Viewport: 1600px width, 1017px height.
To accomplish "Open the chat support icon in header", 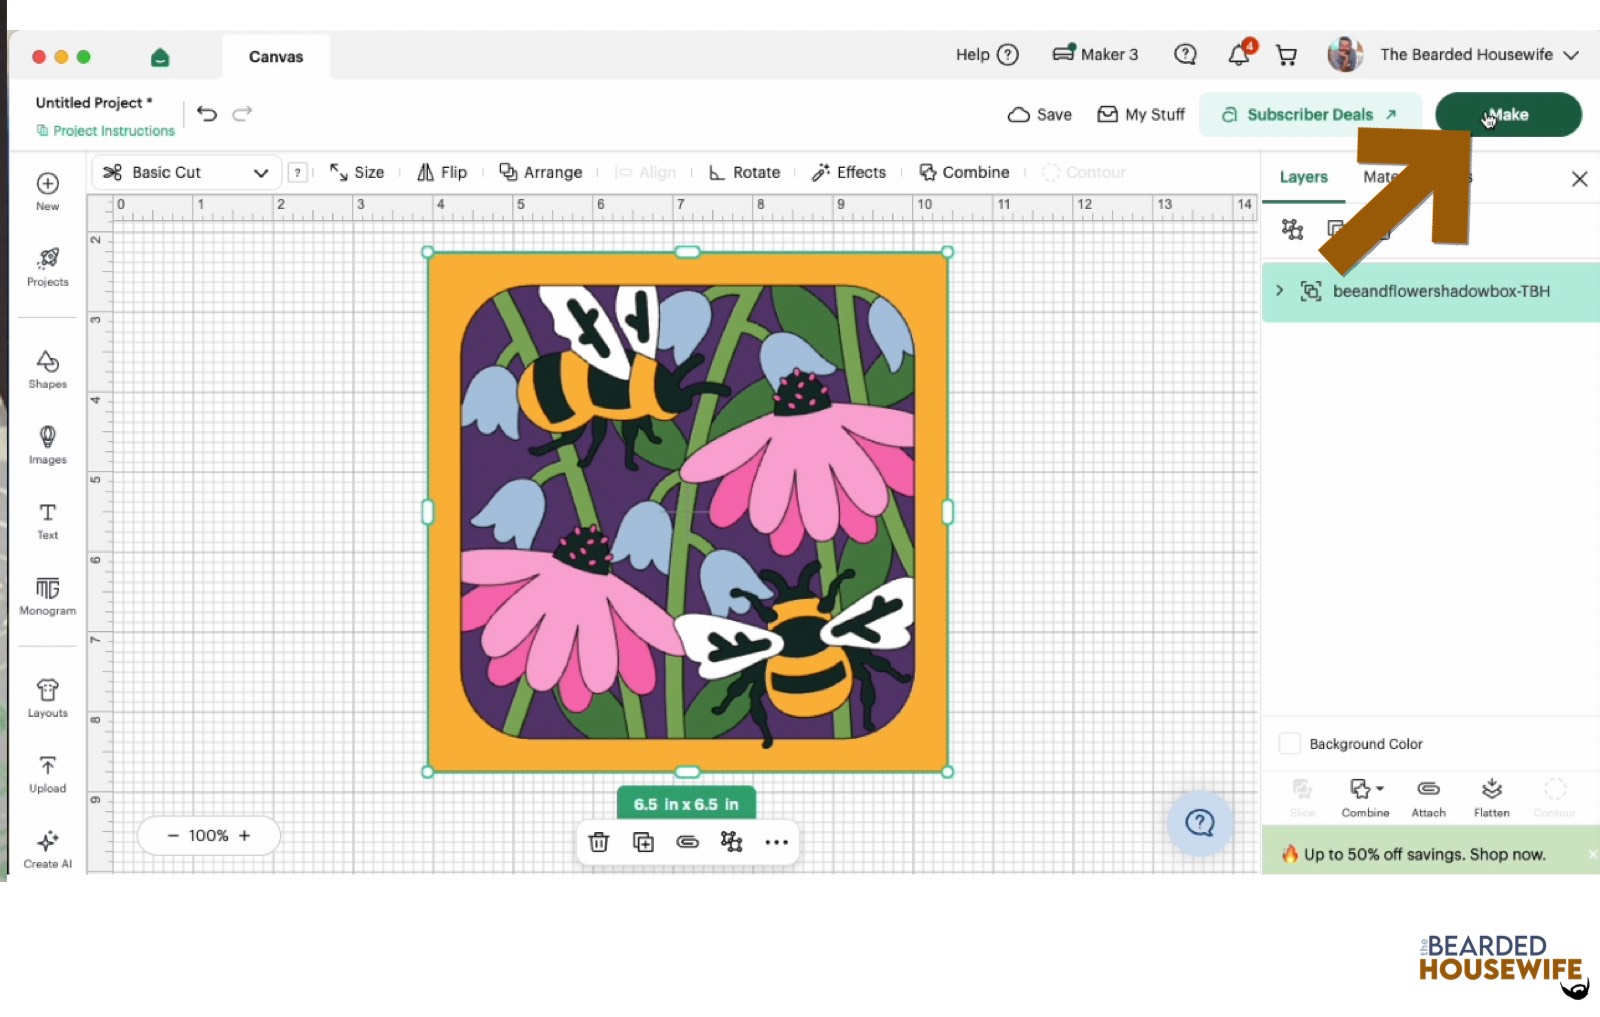I will pos(1185,54).
